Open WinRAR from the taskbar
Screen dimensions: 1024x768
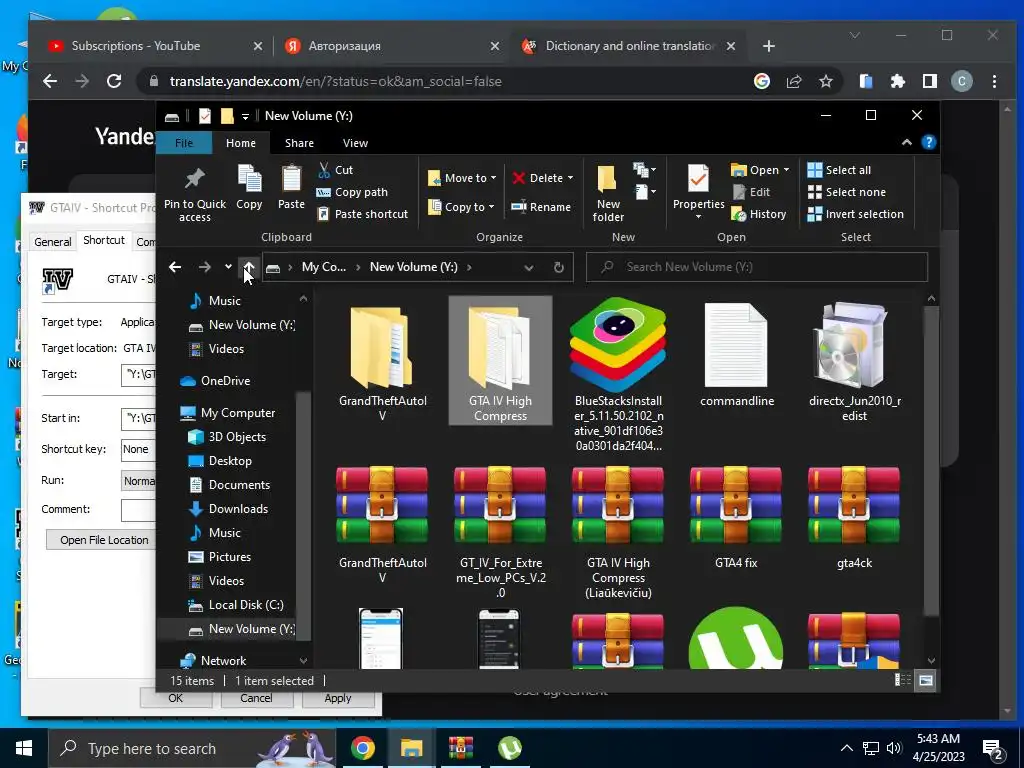460,748
